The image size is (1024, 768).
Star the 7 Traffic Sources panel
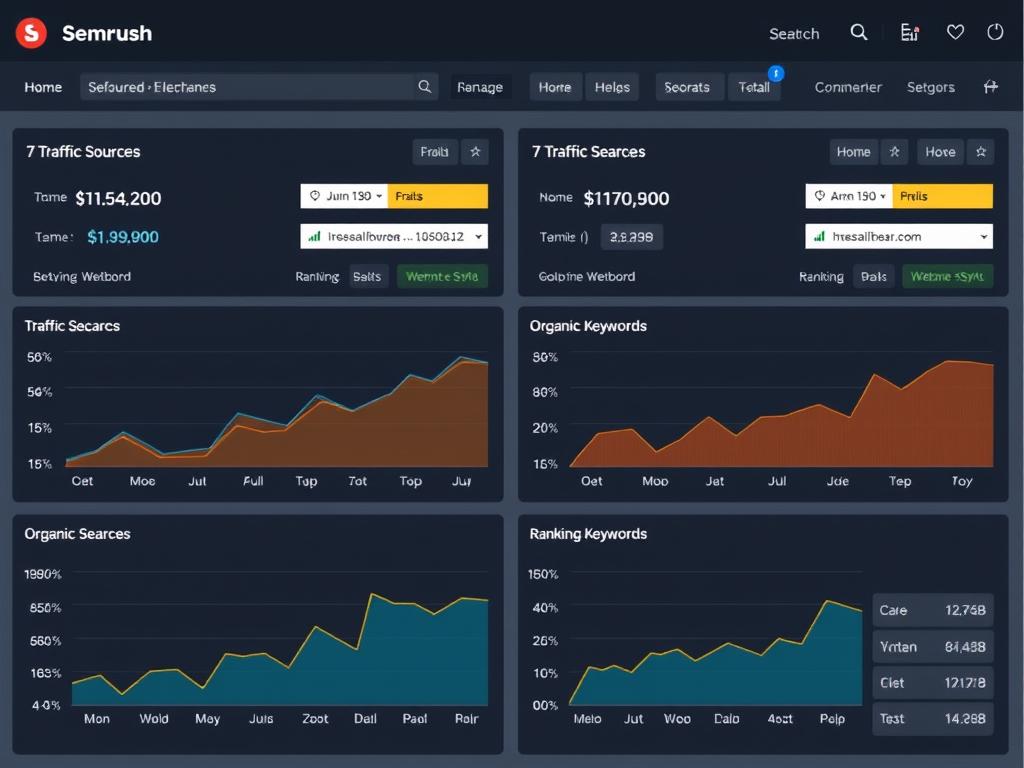(475, 152)
